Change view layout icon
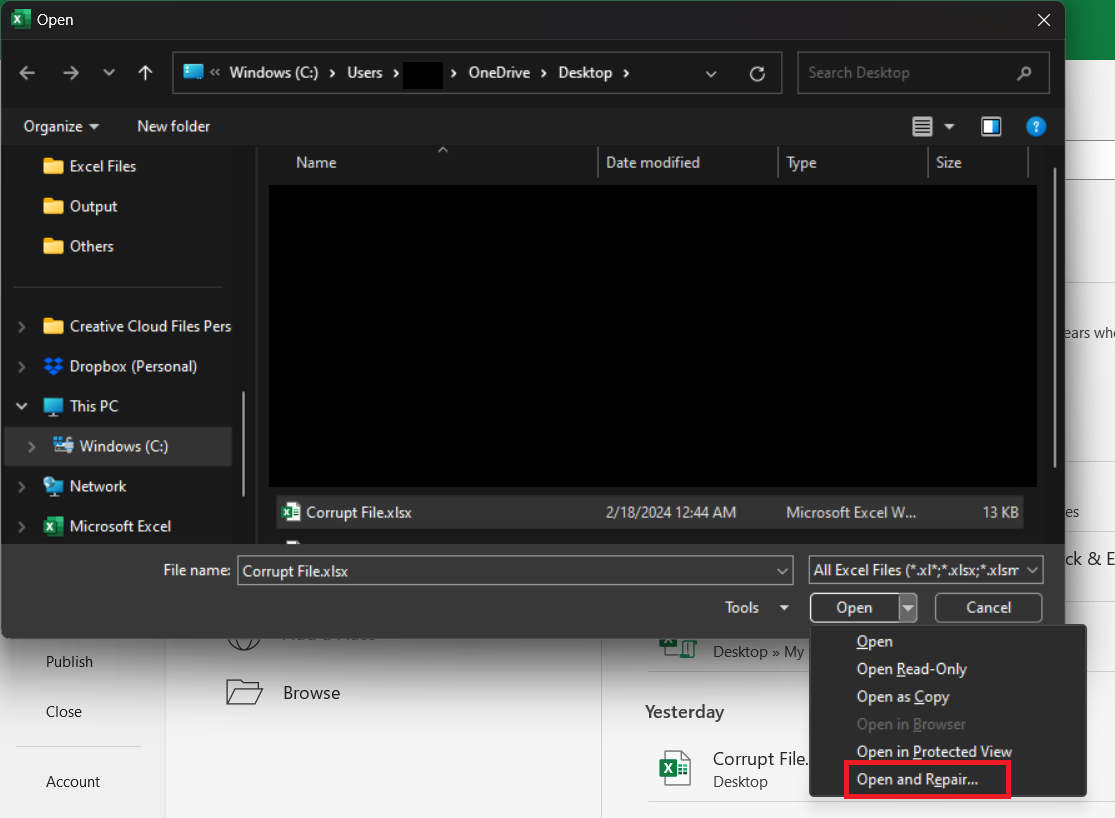 coord(922,127)
